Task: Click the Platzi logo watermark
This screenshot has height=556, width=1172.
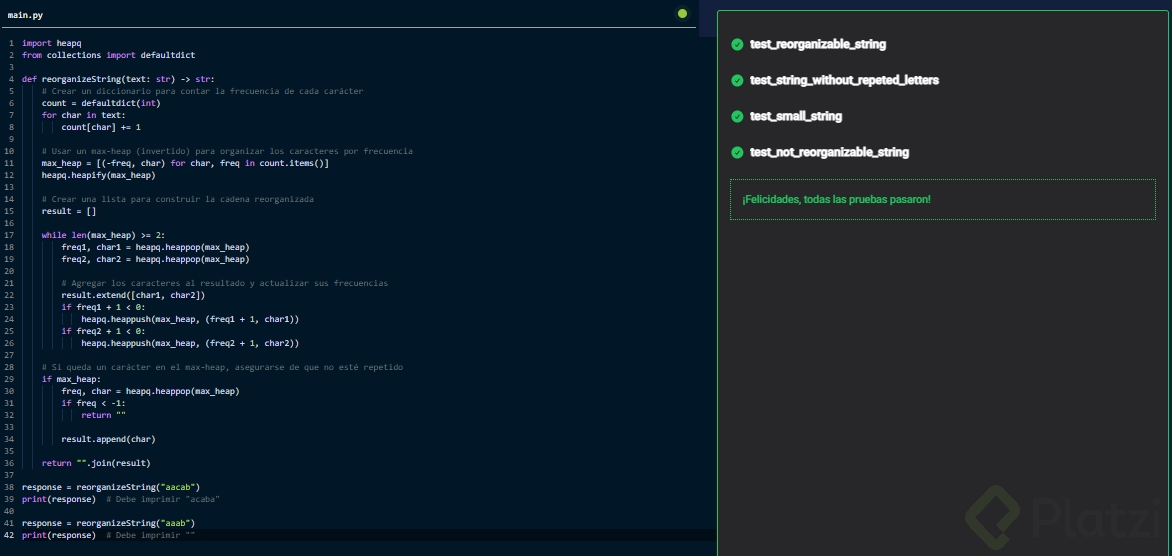Action: (x=1059, y=519)
